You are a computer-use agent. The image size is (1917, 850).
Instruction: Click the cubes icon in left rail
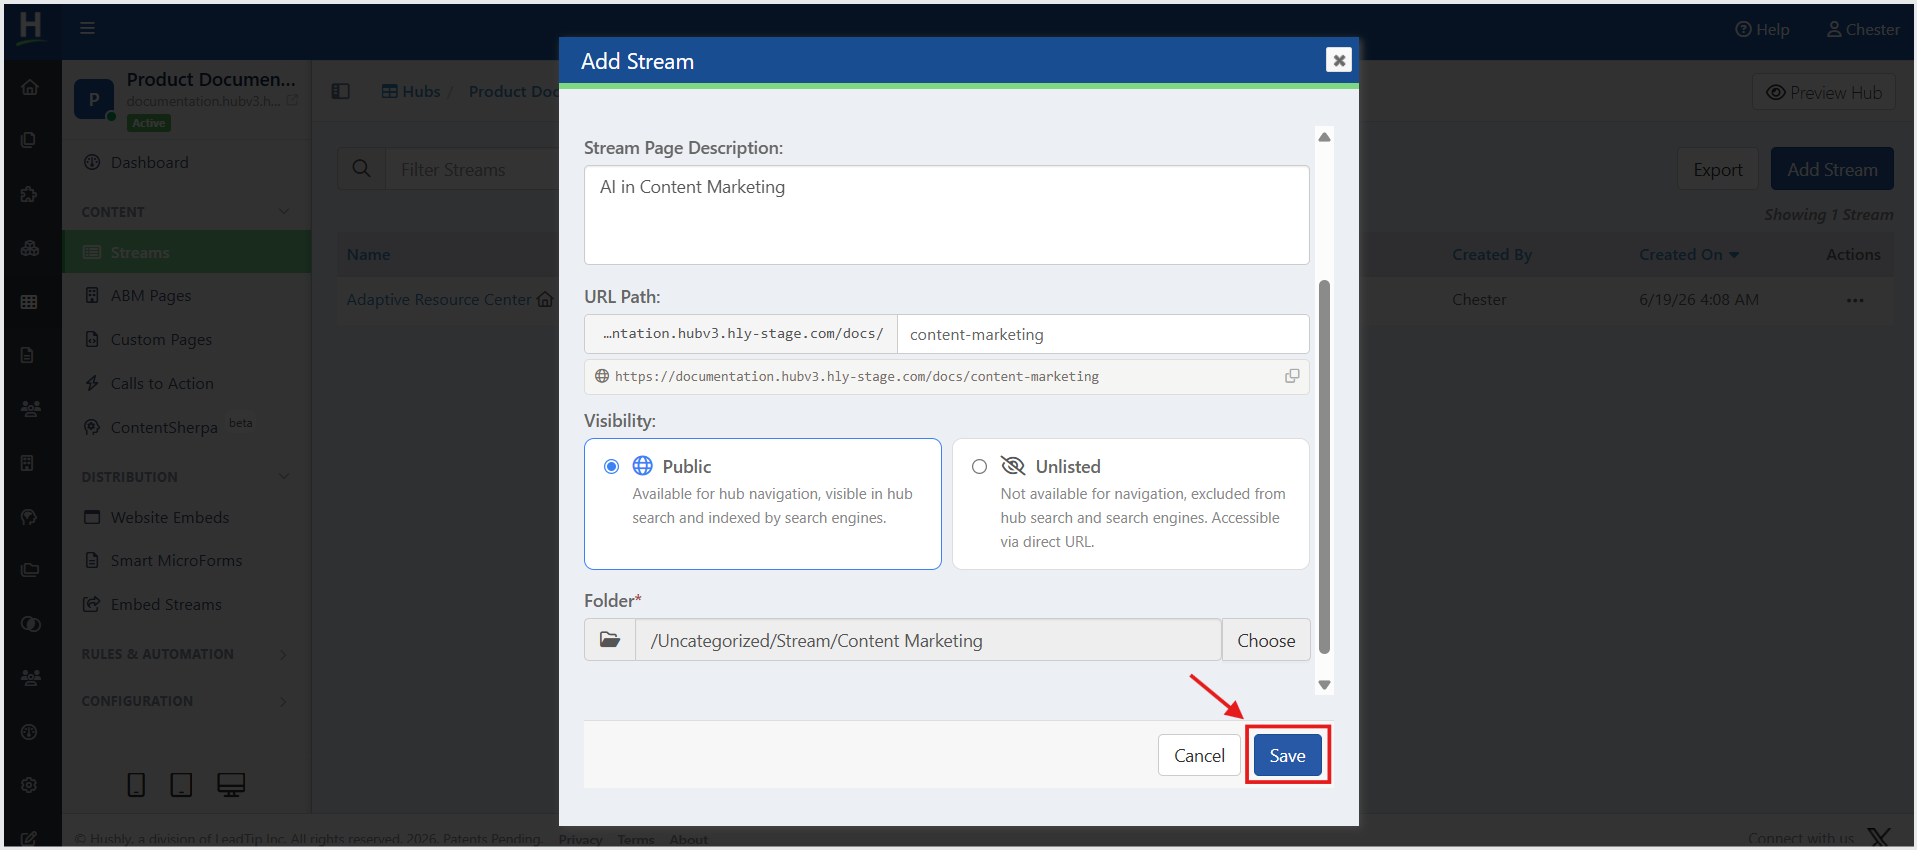point(30,248)
